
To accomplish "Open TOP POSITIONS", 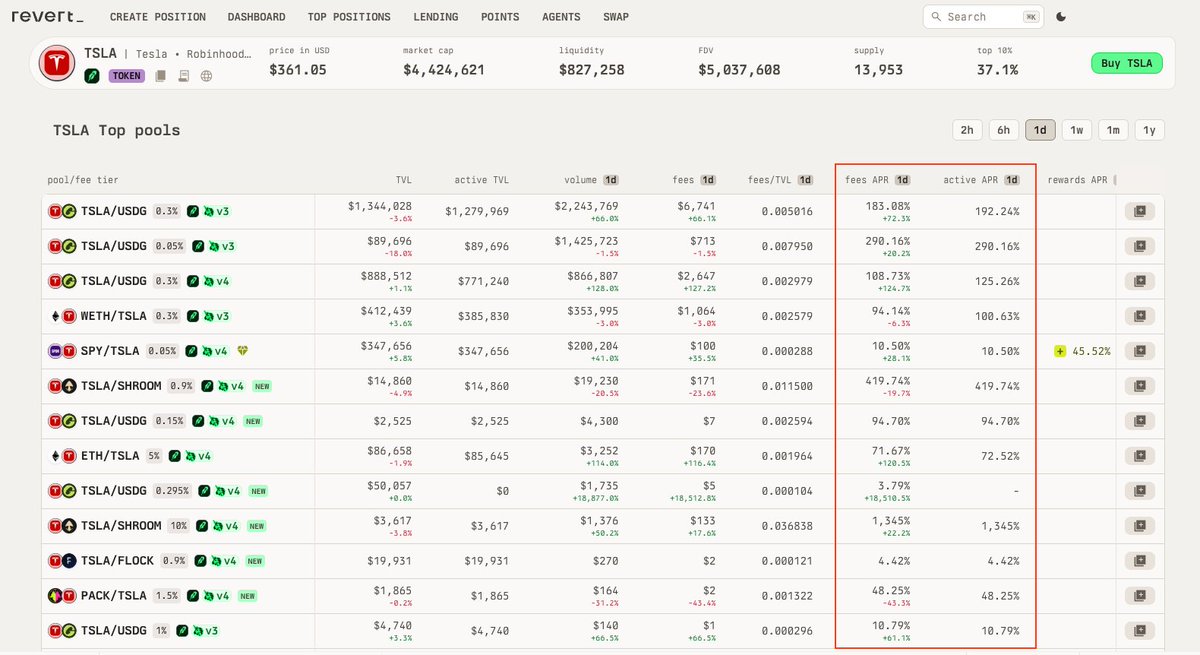I will click(349, 17).
